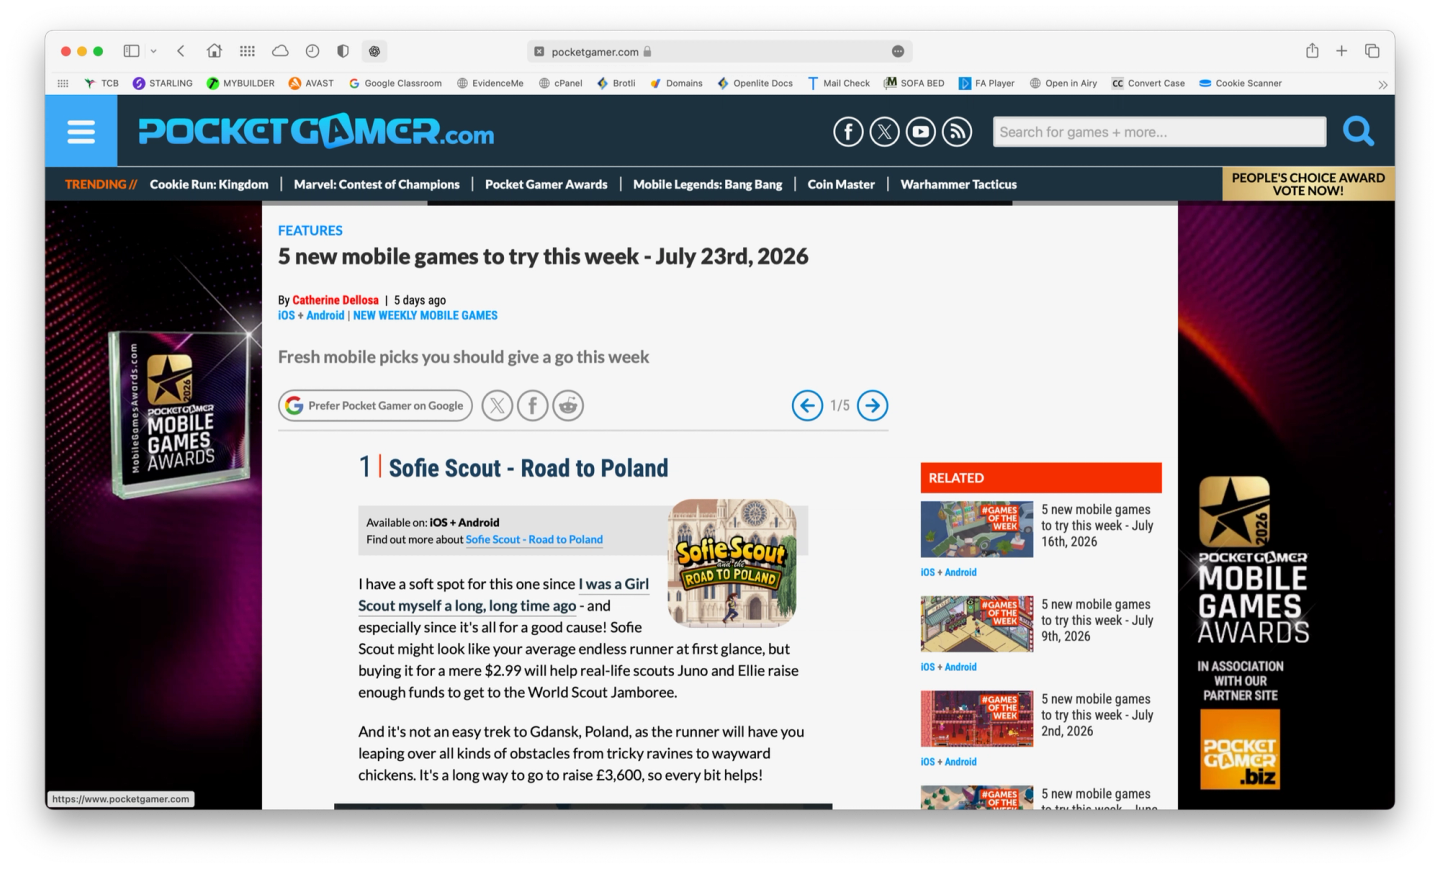1440x869 pixels.
Task: Open Google Classroom bookmark
Action: coord(395,84)
